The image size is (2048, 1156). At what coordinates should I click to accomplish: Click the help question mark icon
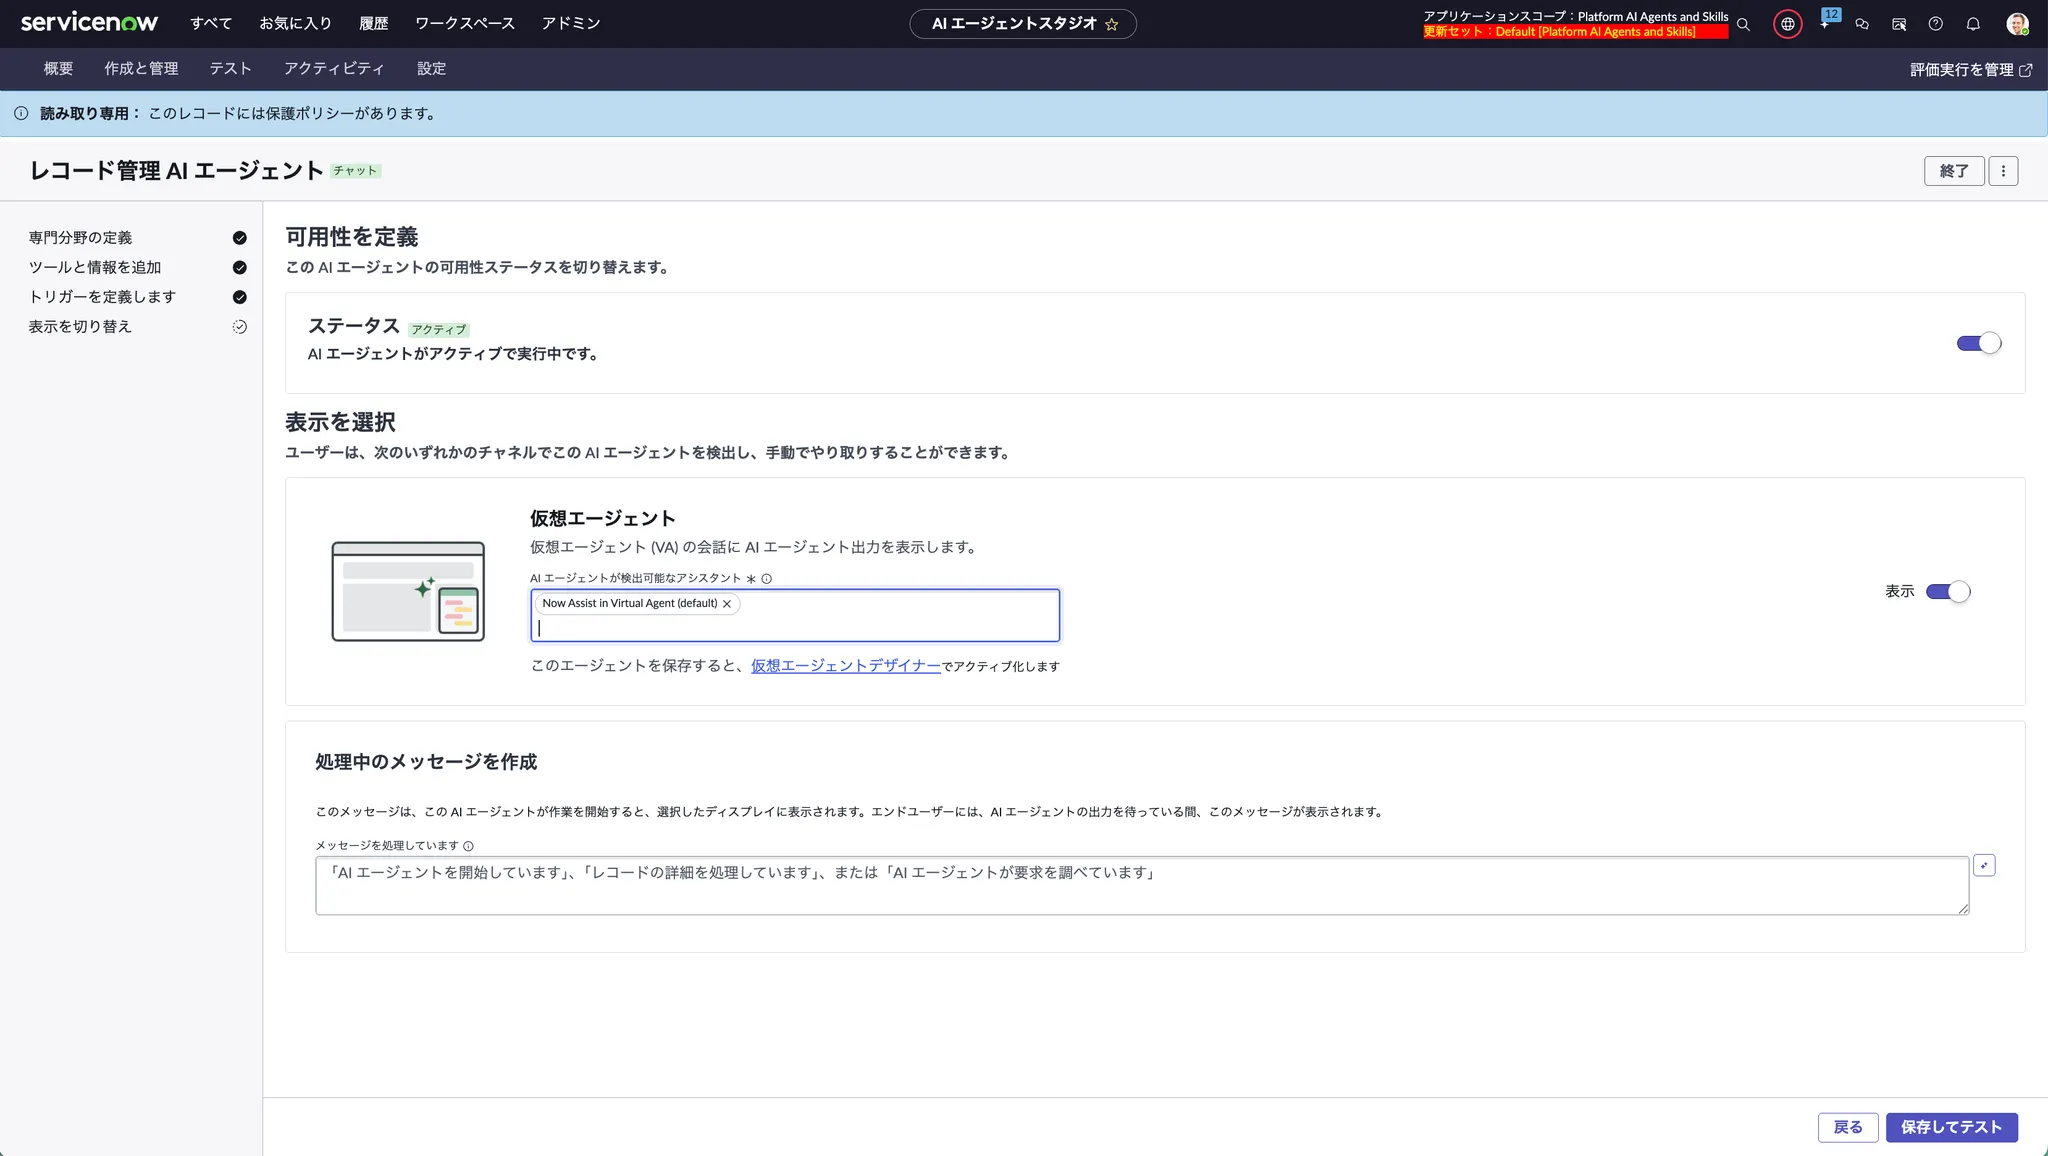coord(1936,24)
